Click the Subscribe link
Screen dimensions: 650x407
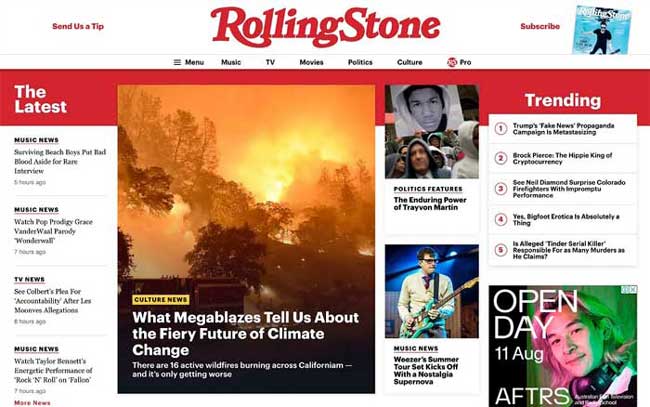coord(540,26)
